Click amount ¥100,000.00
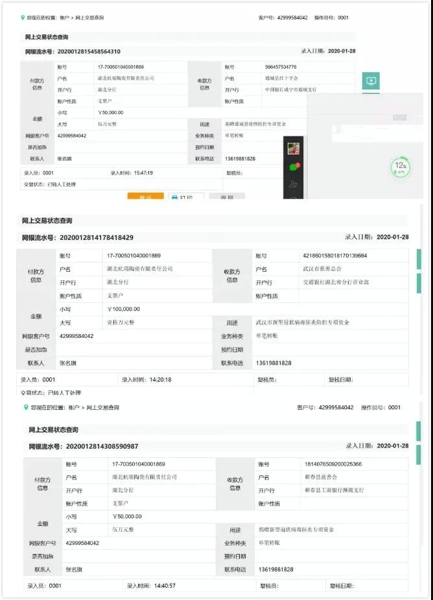The image size is (433, 600). tap(124, 309)
